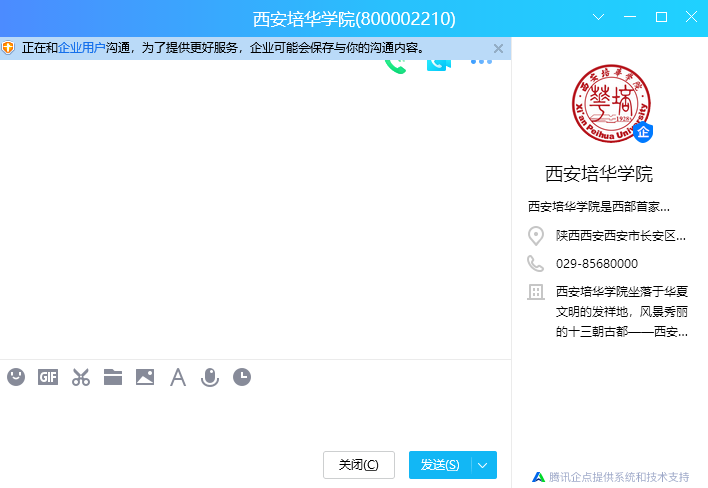This screenshot has height=488, width=708.
Task: Click the Xi'an Peihua University logo avatar
Action: [x=610, y=104]
